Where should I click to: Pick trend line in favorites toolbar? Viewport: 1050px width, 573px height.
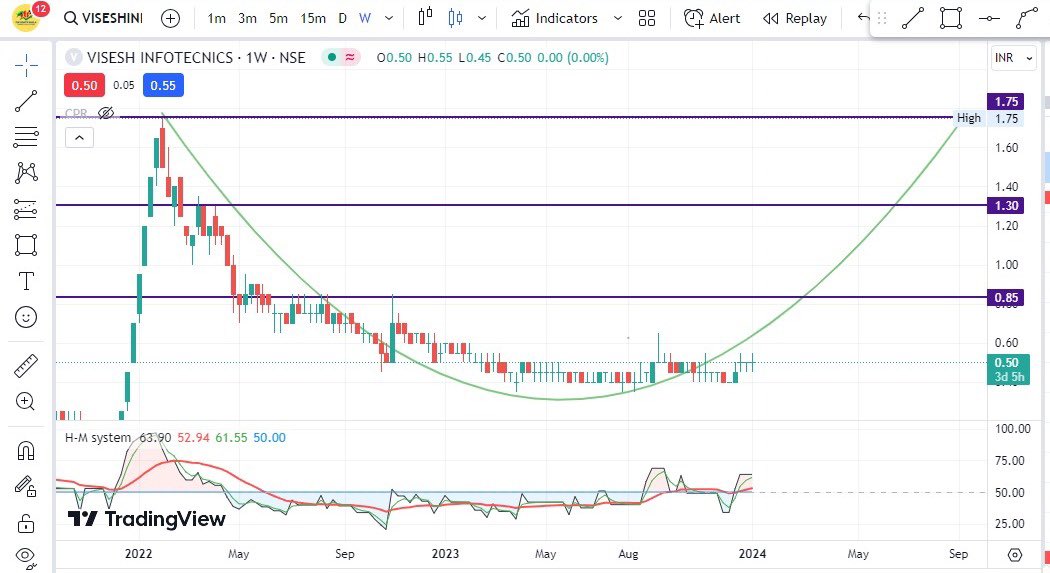(913, 19)
